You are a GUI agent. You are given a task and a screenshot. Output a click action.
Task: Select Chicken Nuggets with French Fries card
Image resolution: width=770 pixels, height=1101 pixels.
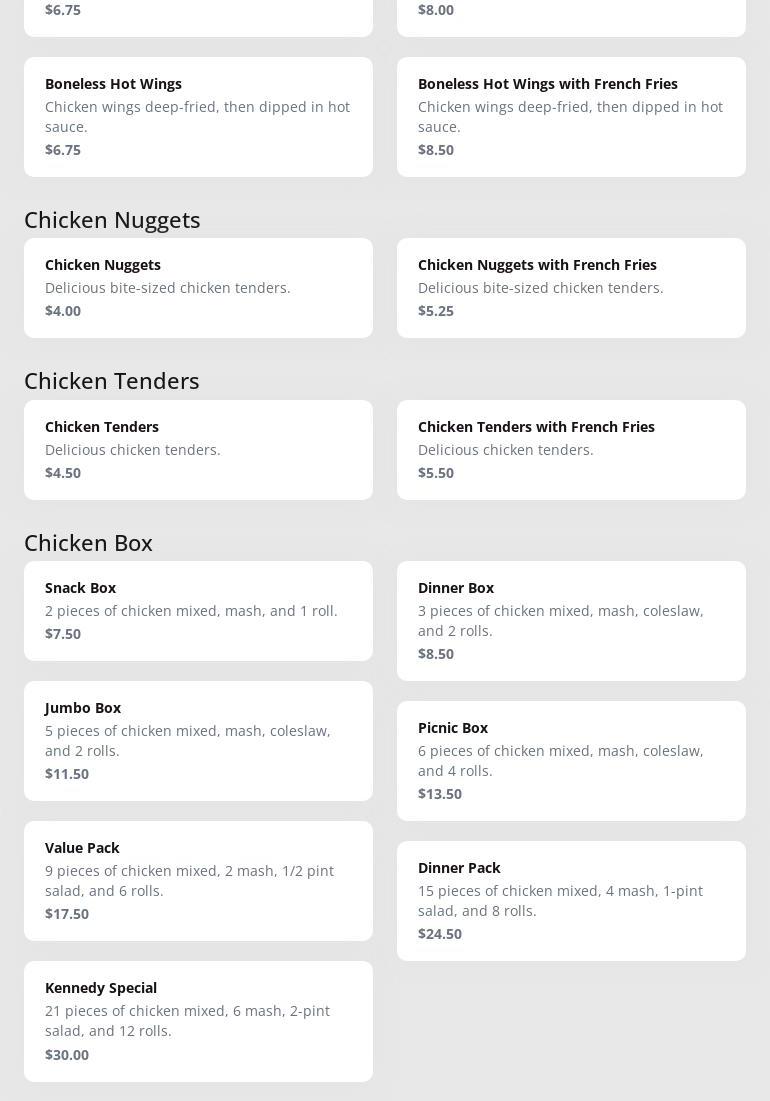pos(571,288)
